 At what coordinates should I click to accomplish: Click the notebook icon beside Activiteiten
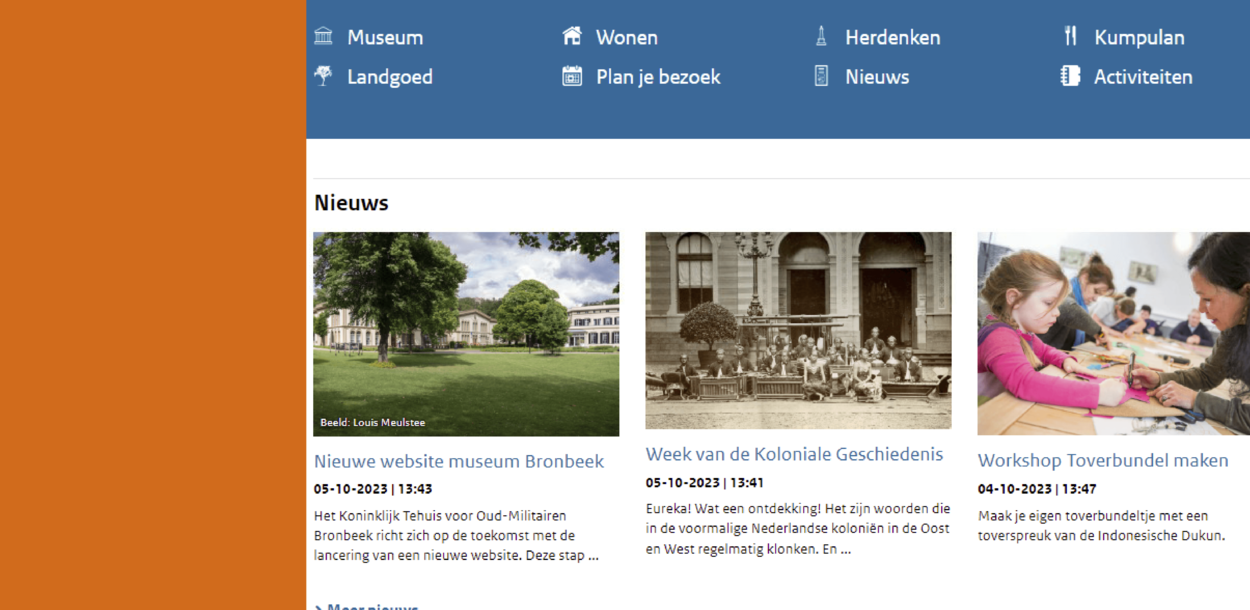pyautogui.click(x=1070, y=76)
